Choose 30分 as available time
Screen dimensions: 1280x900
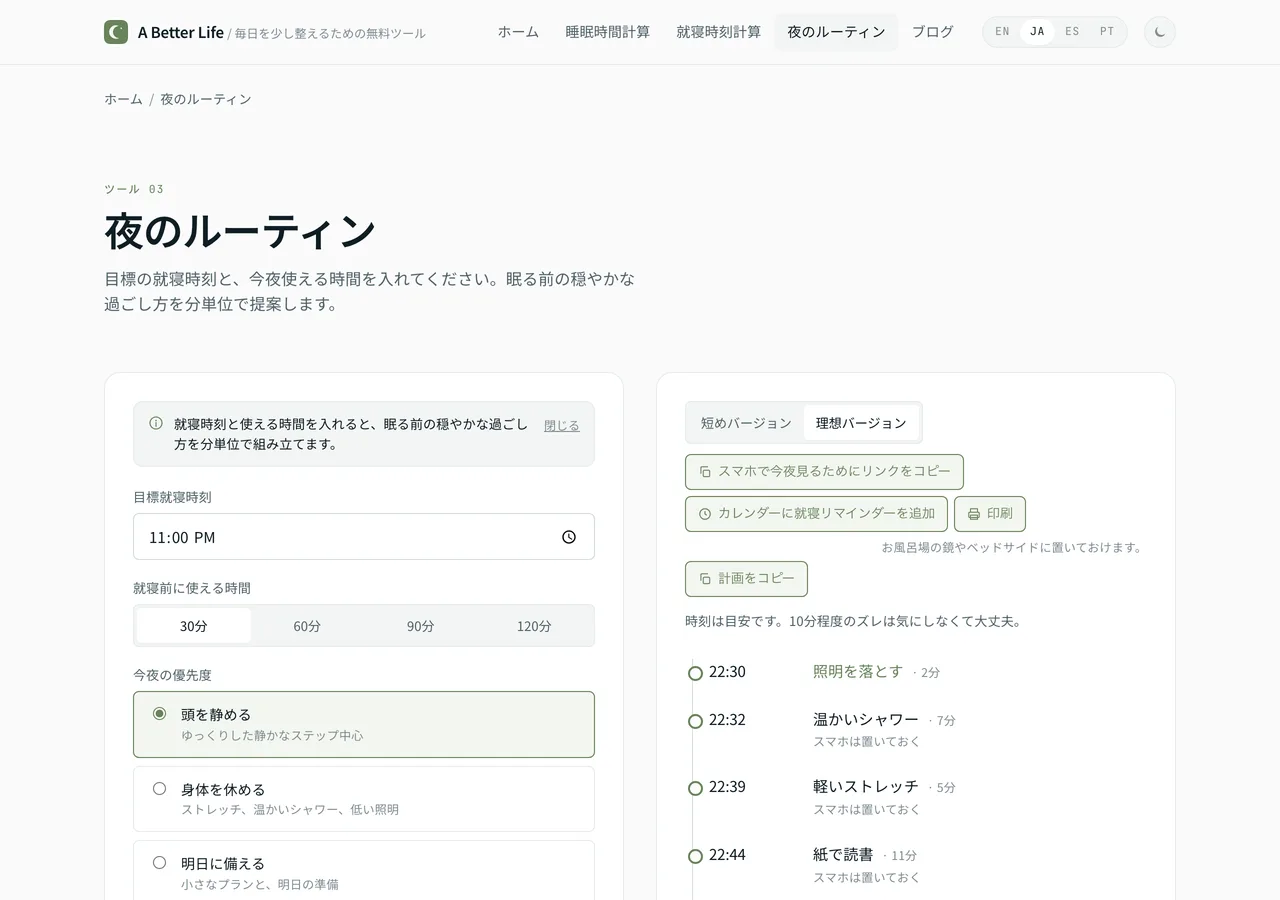click(194, 626)
